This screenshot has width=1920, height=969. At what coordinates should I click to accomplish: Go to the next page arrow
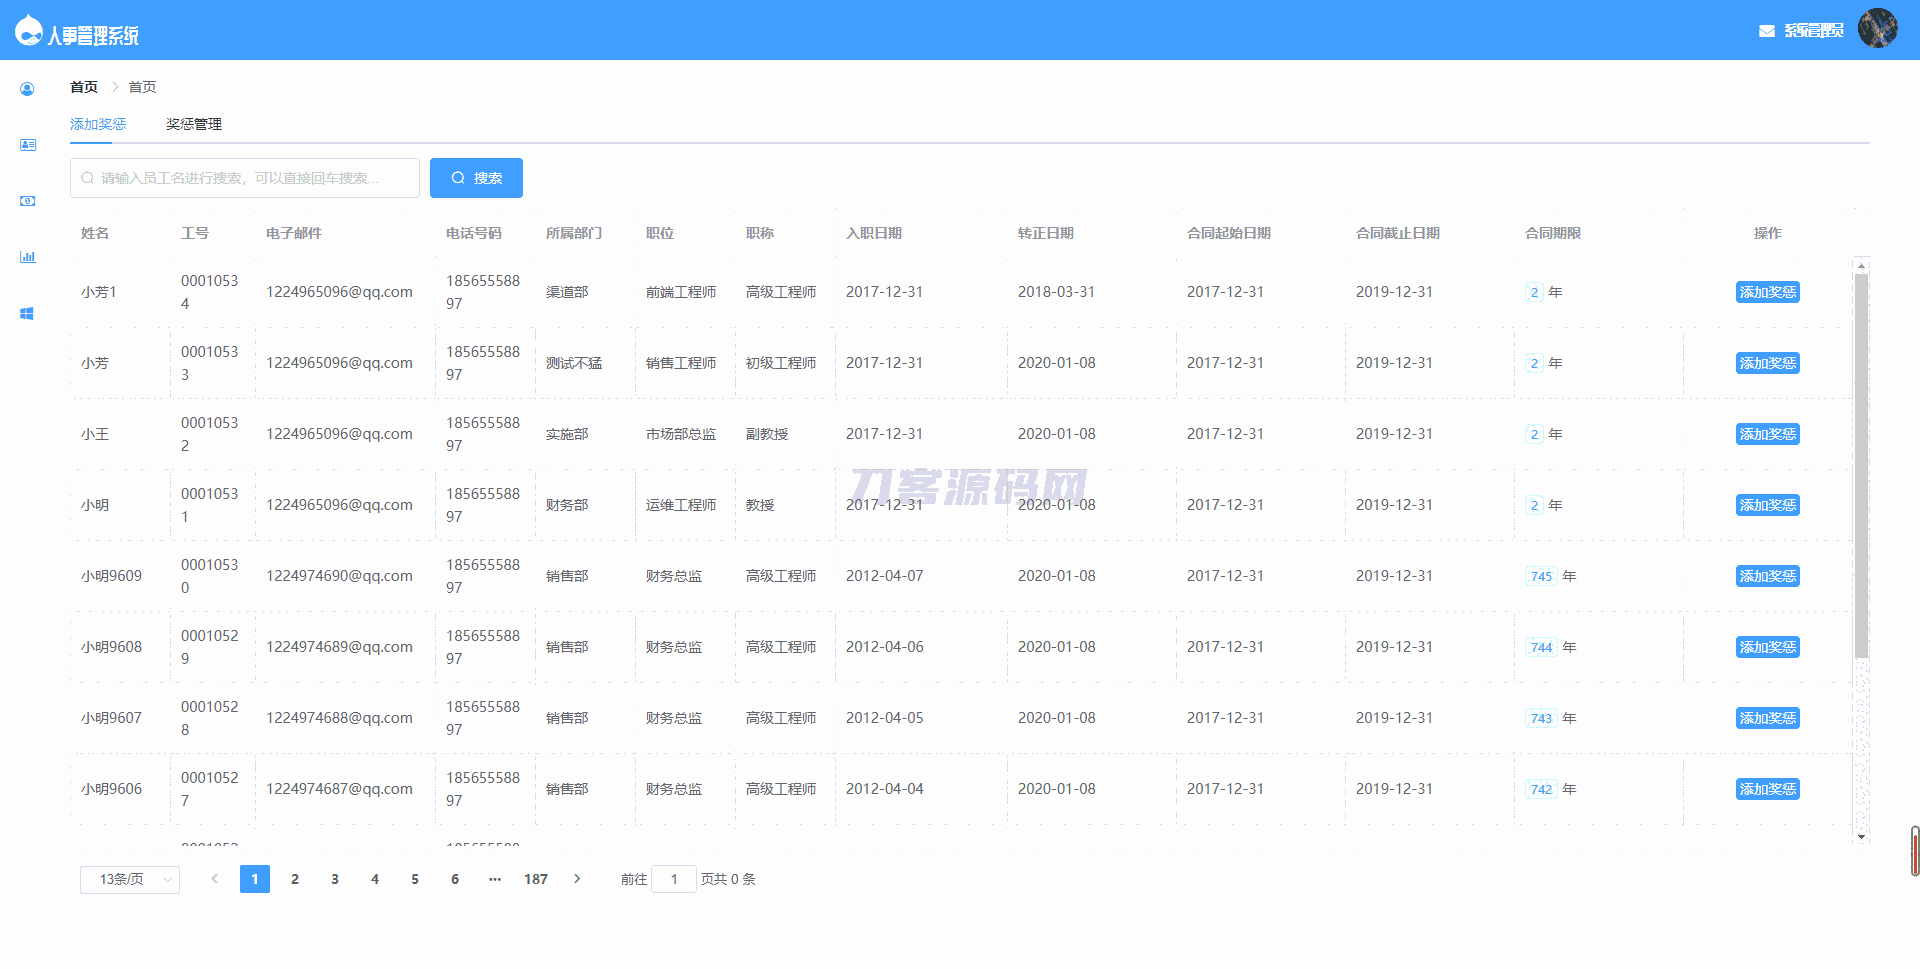577,879
